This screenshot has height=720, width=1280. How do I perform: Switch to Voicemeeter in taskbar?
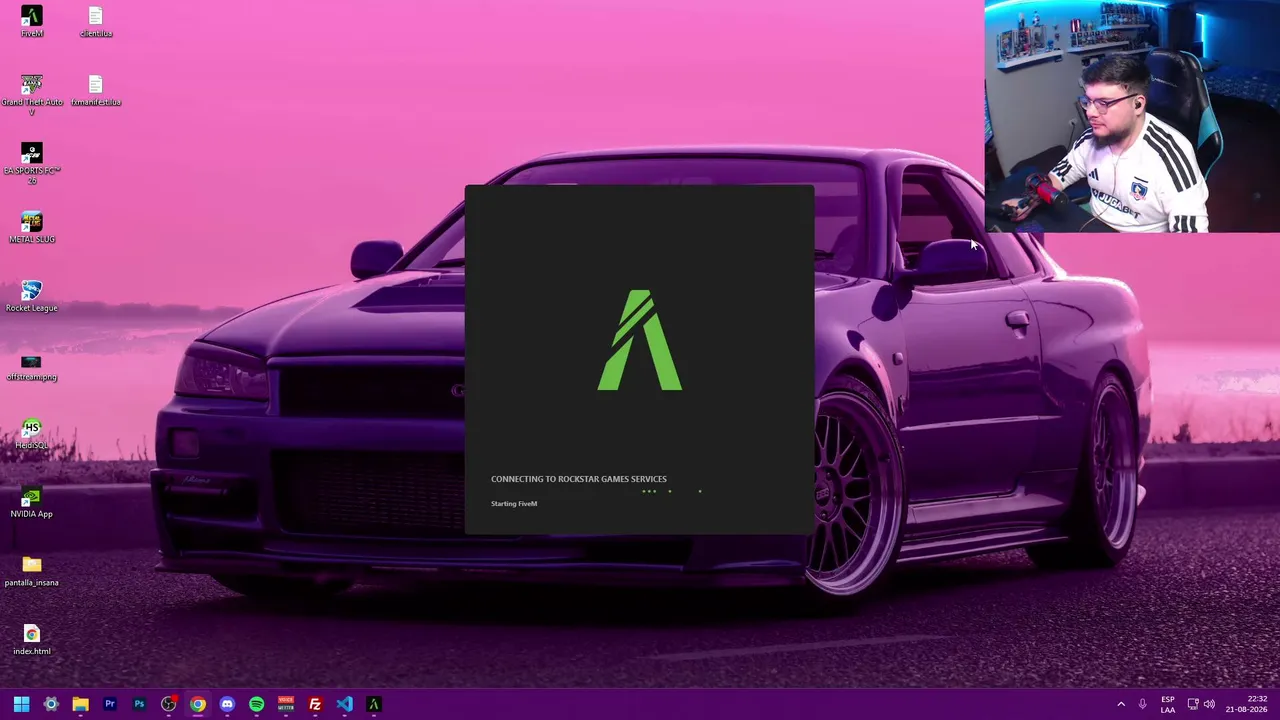(286, 704)
